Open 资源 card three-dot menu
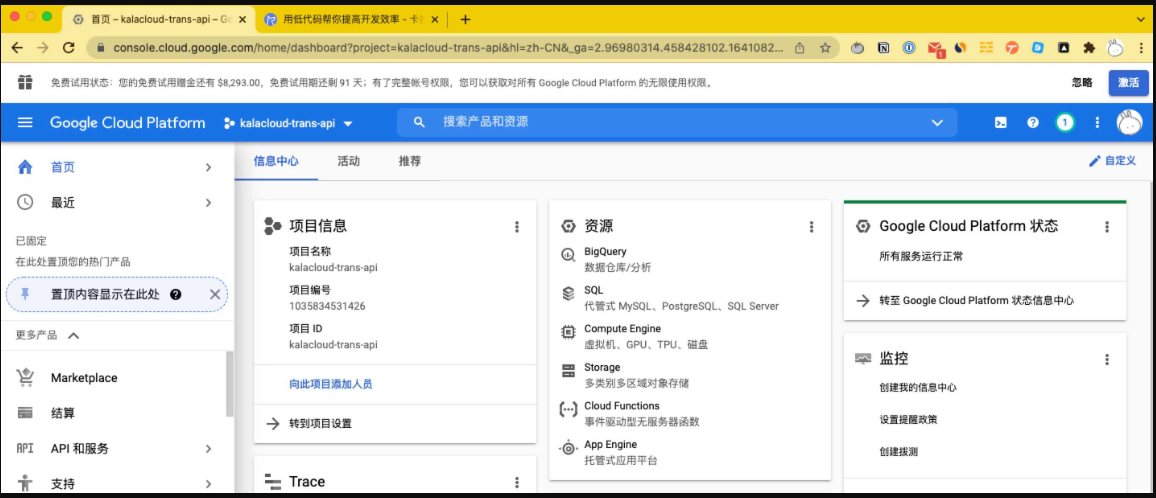This screenshot has width=1156, height=498. 812,226
